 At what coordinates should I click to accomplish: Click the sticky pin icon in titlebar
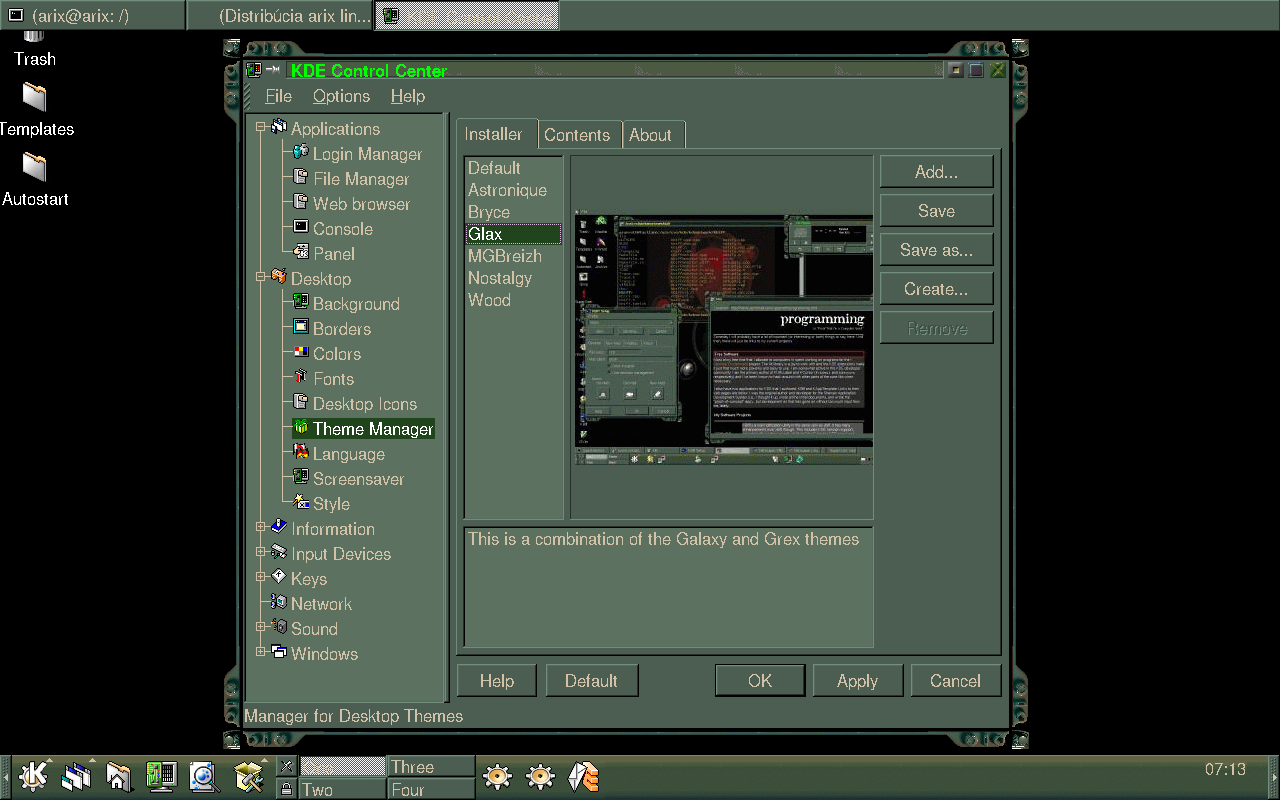(x=272, y=70)
